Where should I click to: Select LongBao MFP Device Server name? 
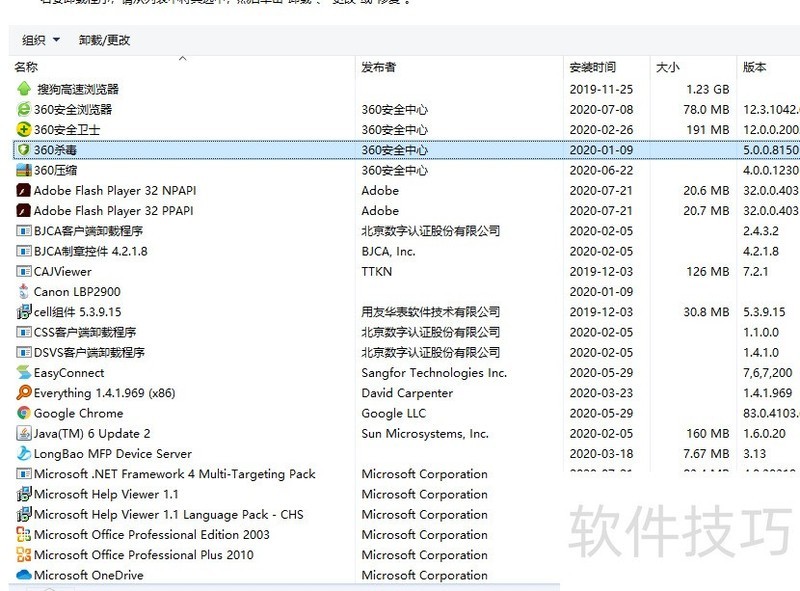point(113,453)
